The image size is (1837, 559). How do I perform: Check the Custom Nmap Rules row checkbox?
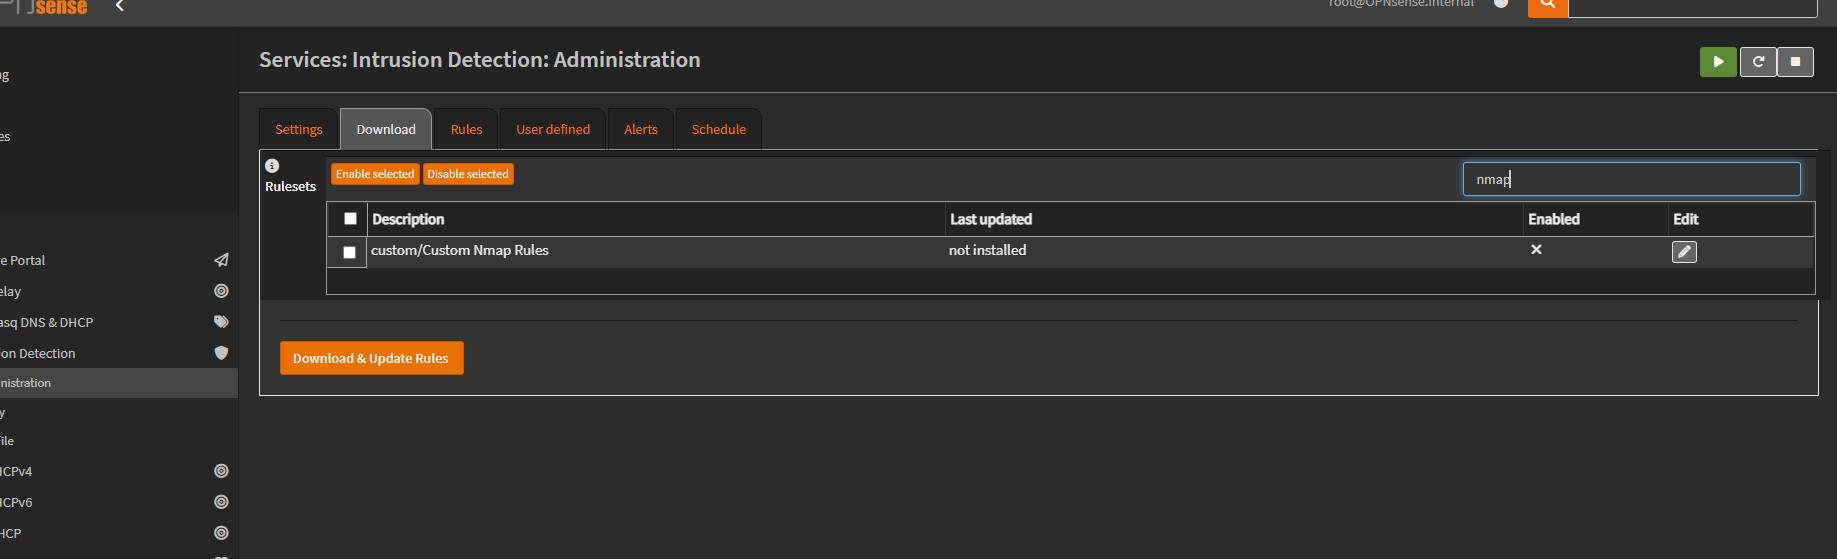point(349,252)
